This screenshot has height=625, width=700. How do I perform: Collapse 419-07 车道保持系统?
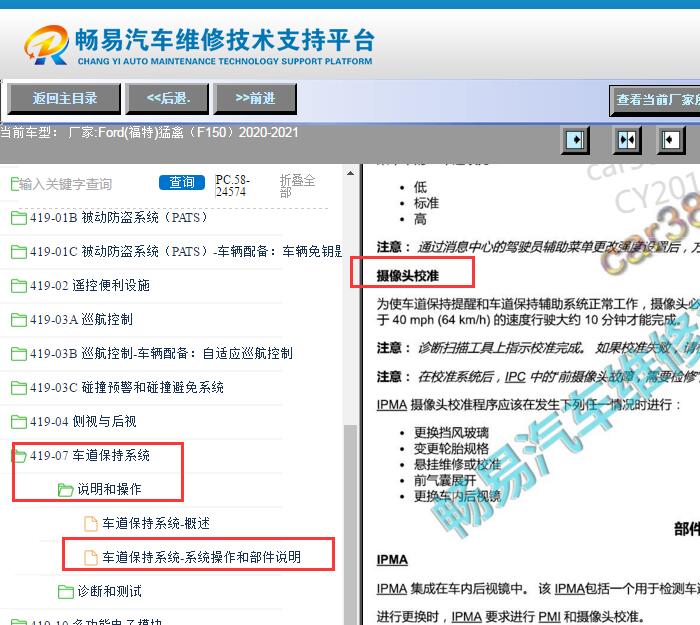90,455
